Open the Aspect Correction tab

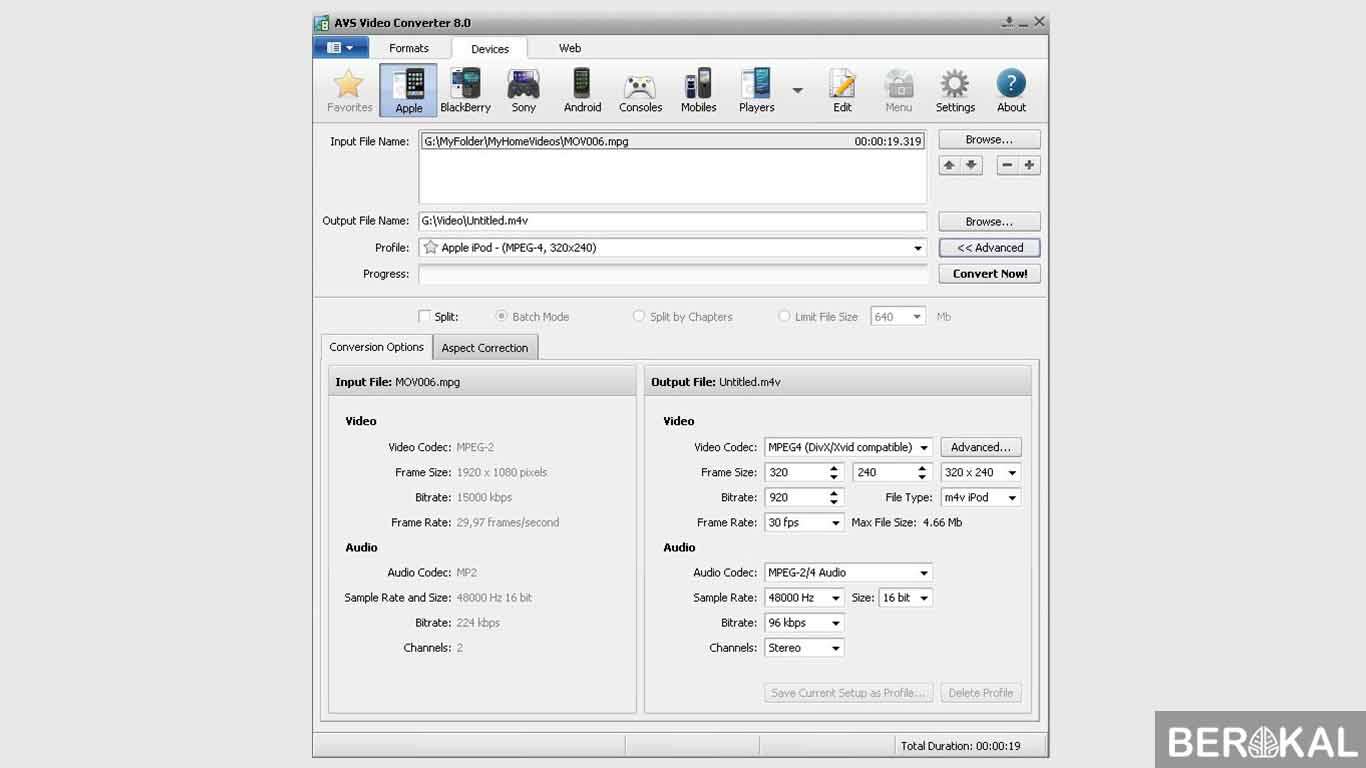[x=485, y=348]
